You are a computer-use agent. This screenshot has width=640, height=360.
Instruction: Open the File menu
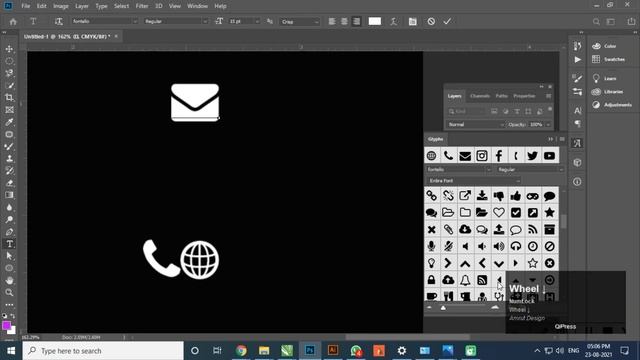point(26,6)
